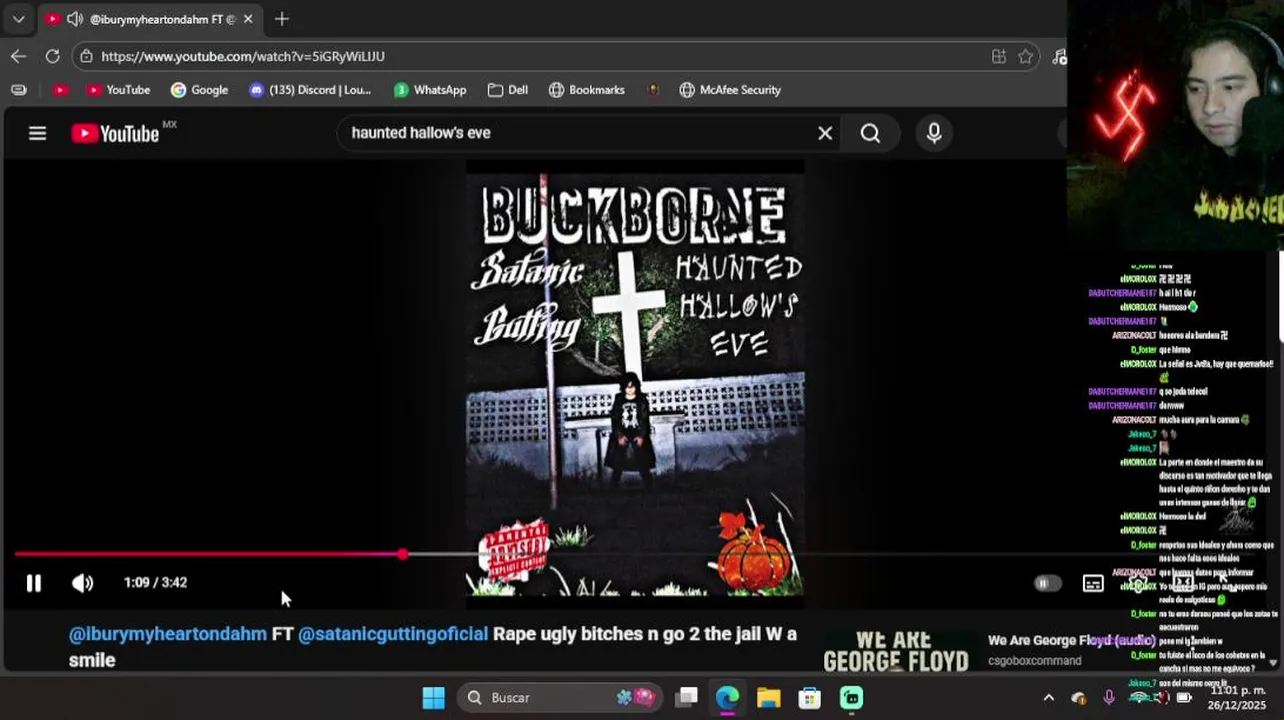Open the green app pinned on the taskbar

[851, 697]
